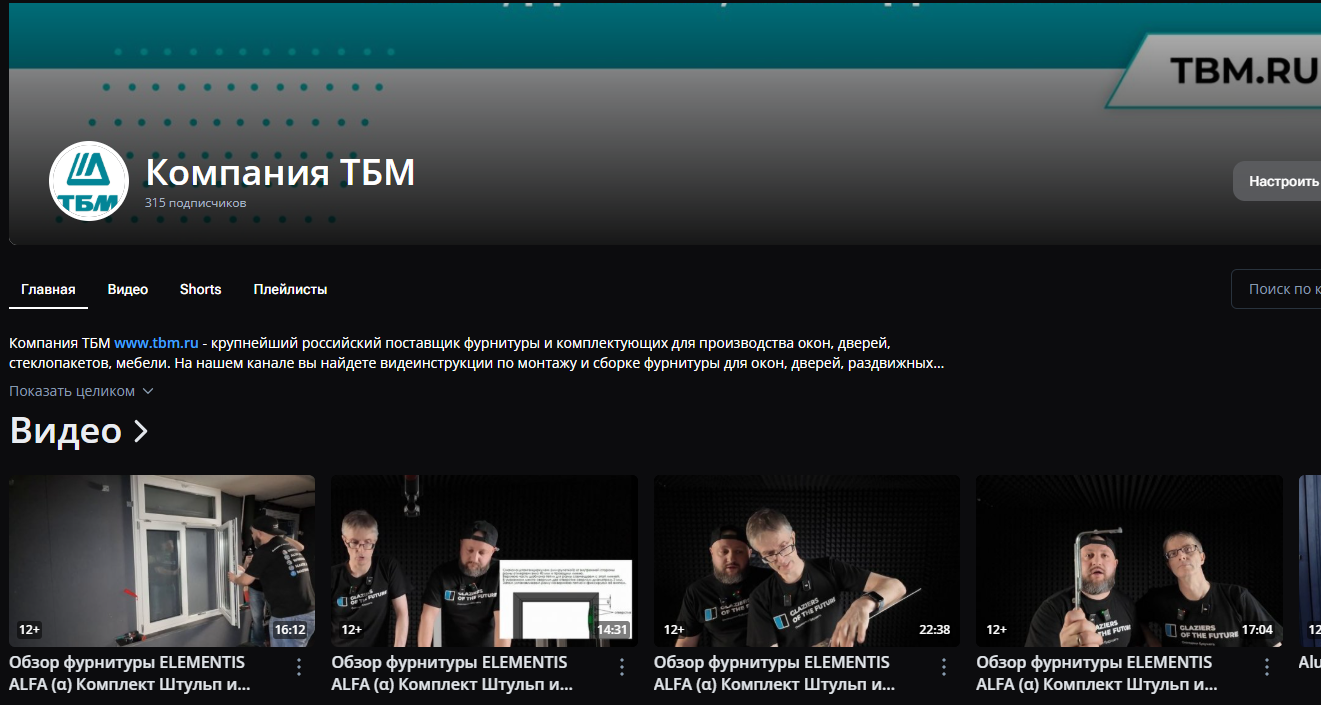1321x705 pixels.
Task: Click three-dot menu of the 22:38 video
Action: pos(944,667)
